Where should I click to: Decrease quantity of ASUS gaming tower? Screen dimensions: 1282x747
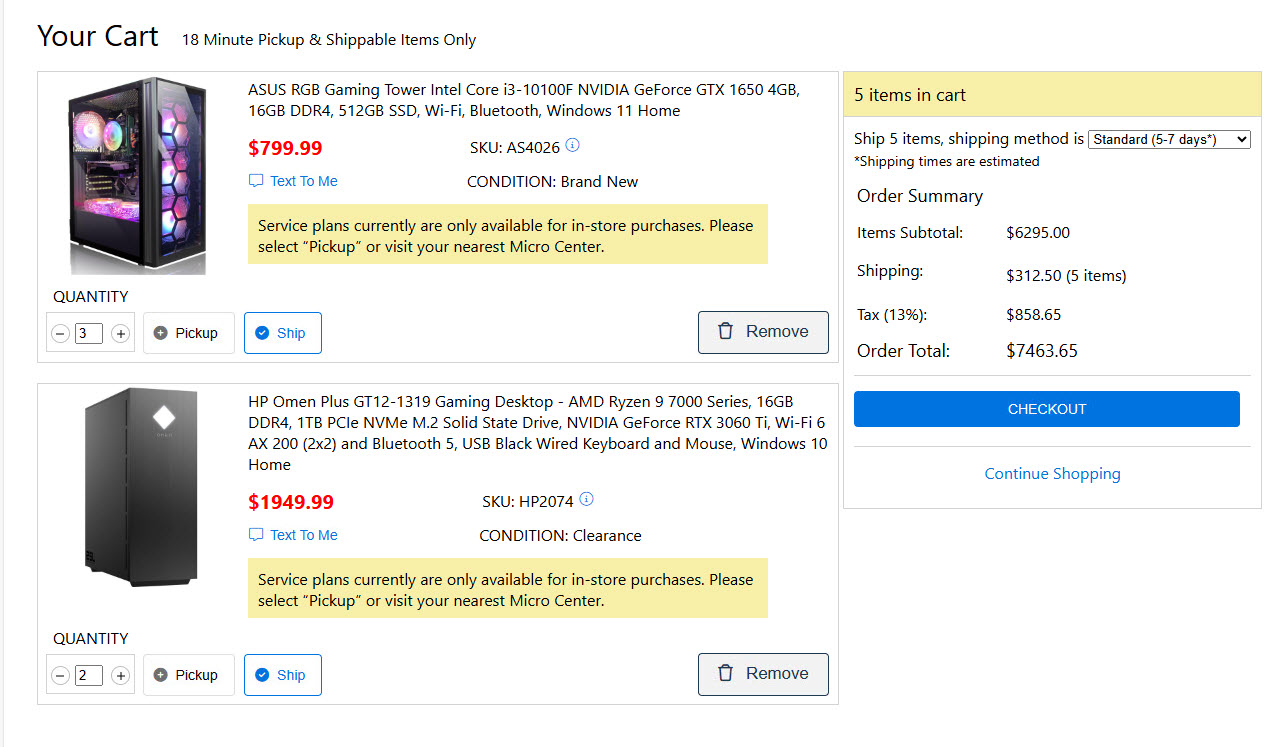pos(60,334)
